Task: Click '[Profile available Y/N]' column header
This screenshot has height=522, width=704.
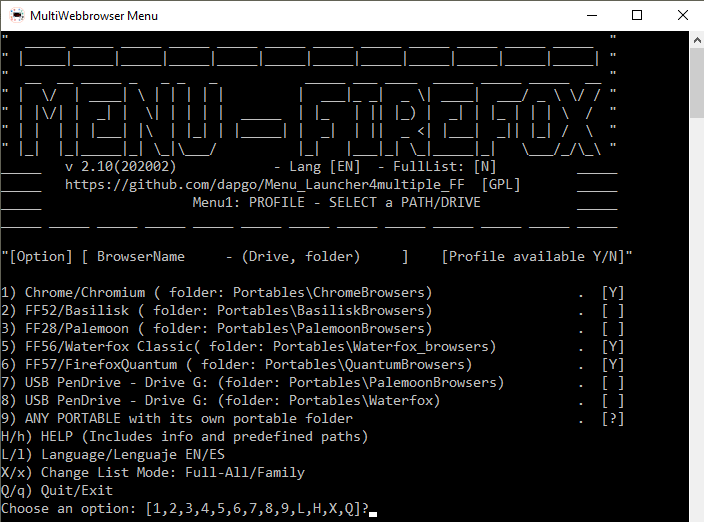Action: coord(533,257)
